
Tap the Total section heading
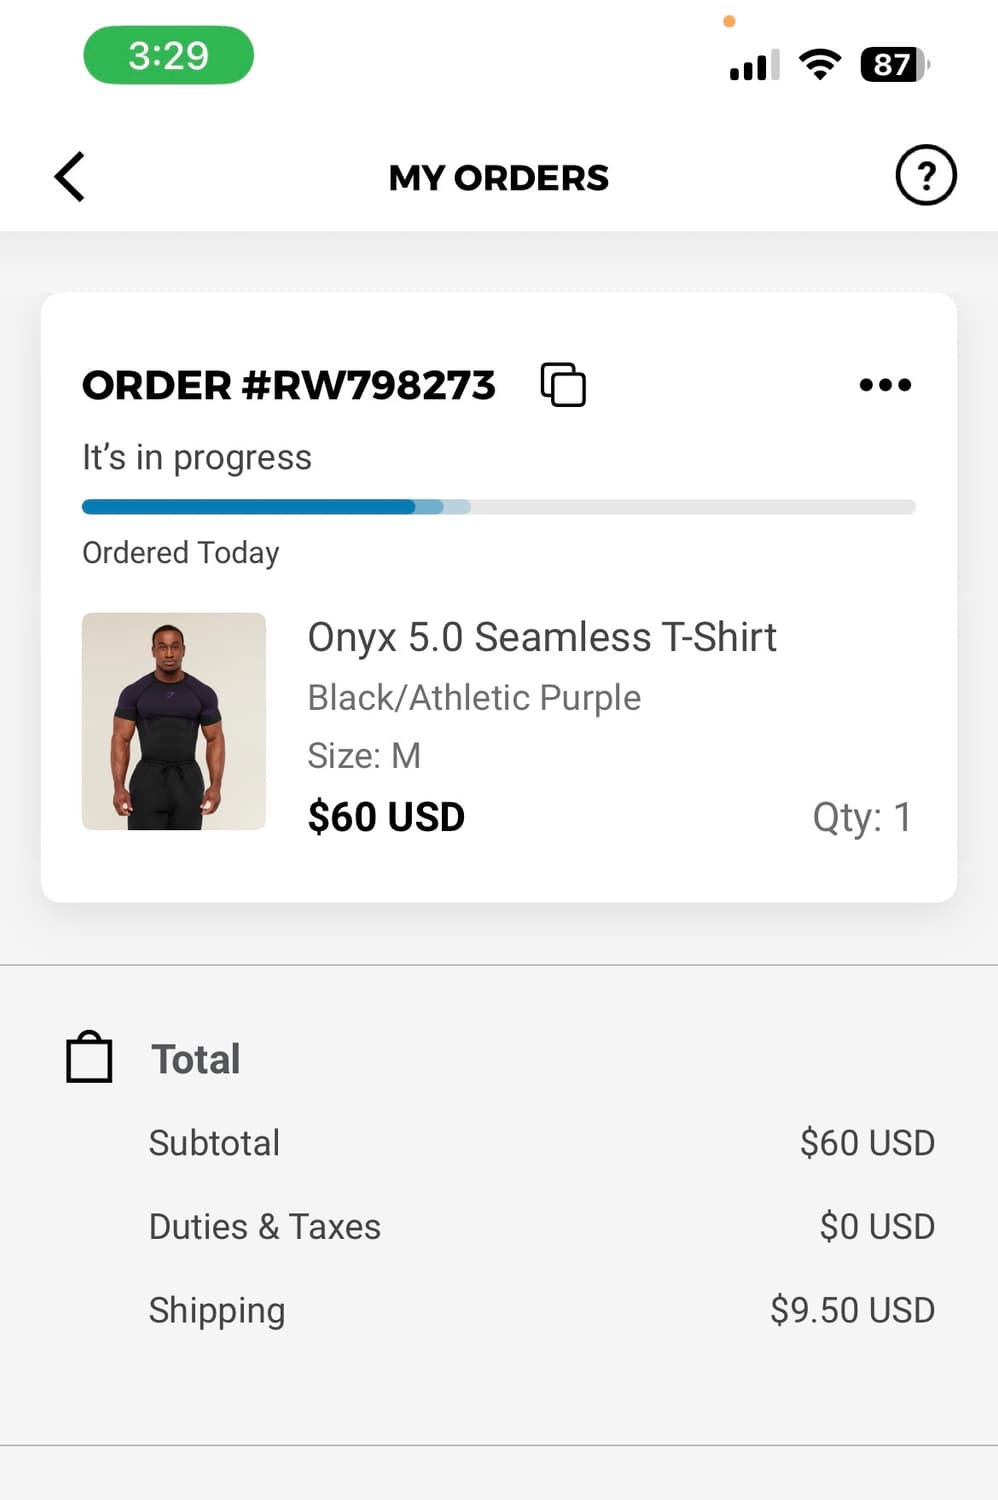[196, 1059]
